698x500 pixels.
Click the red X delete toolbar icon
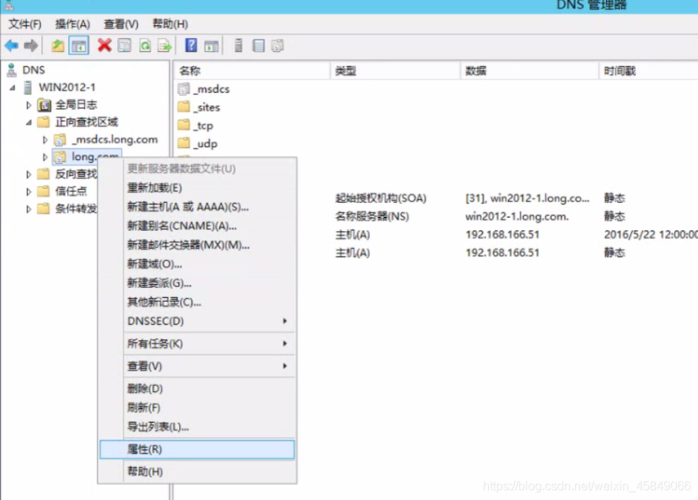[x=105, y=45]
